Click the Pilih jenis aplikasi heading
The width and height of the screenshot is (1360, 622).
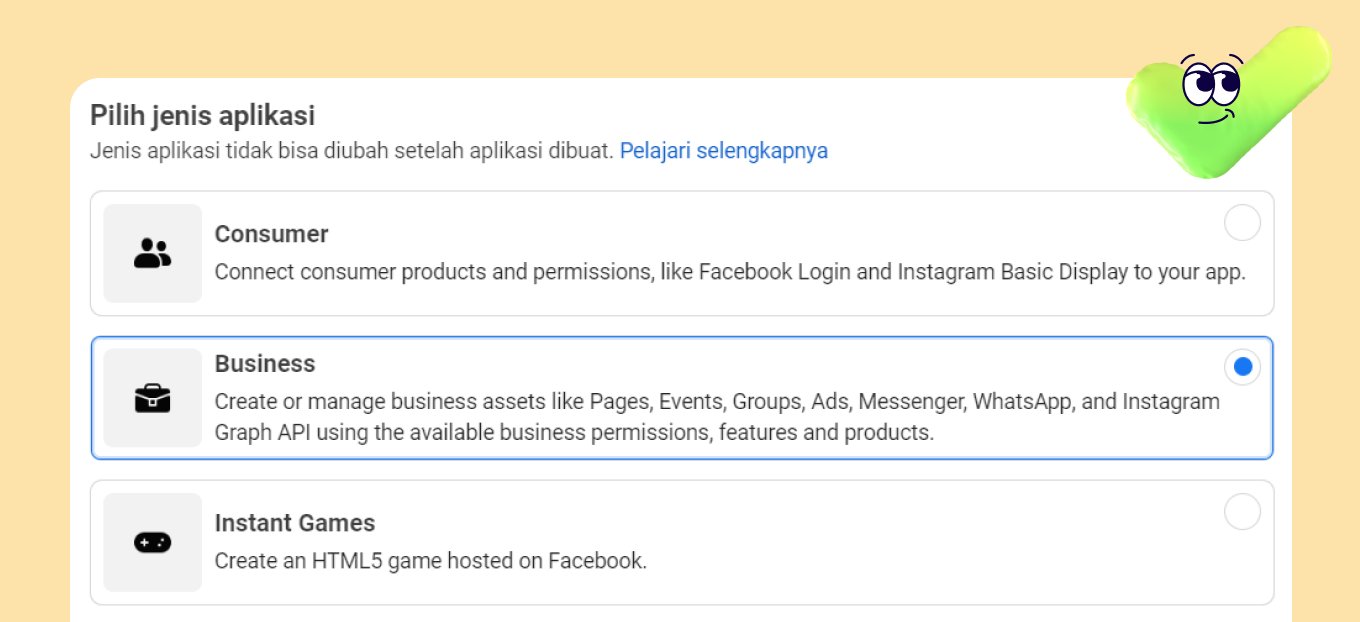pos(203,116)
